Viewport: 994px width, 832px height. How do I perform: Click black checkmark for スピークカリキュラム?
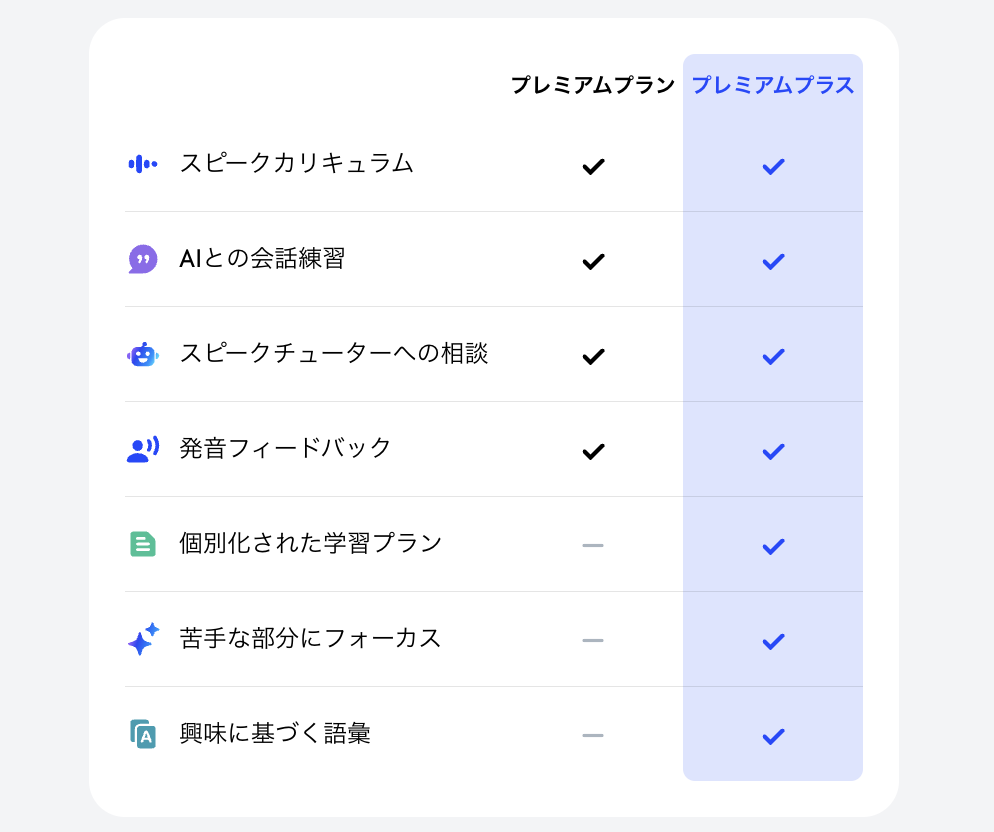(x=593, y=166)
